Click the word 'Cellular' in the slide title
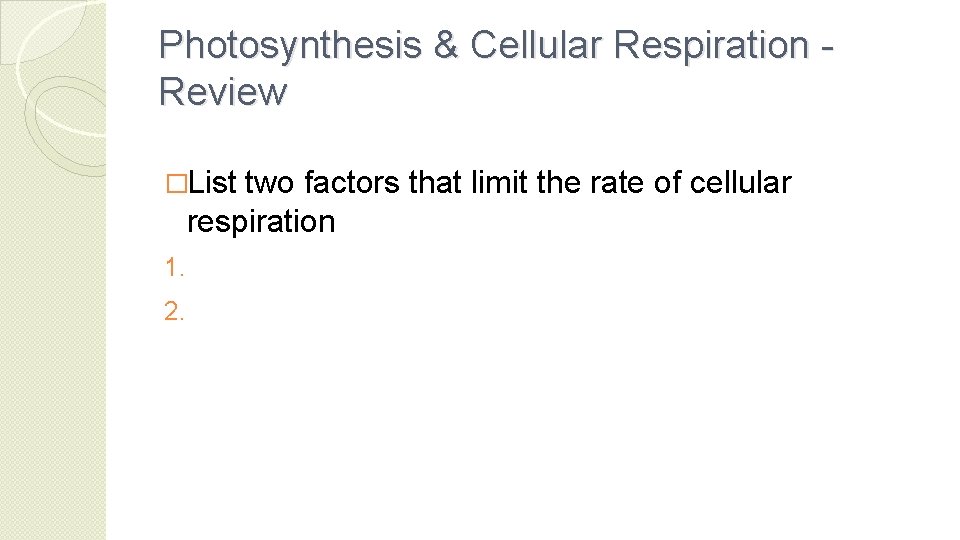This screenshot has height=540, width=960. pyautogui.click(x=535, y=45)
